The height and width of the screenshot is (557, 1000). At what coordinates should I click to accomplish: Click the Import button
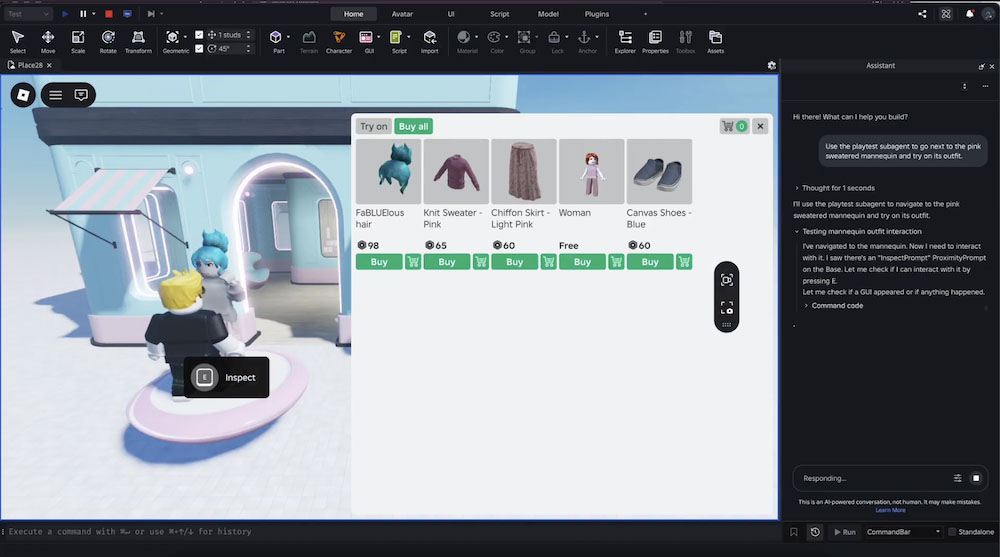(x=430, y=41)
